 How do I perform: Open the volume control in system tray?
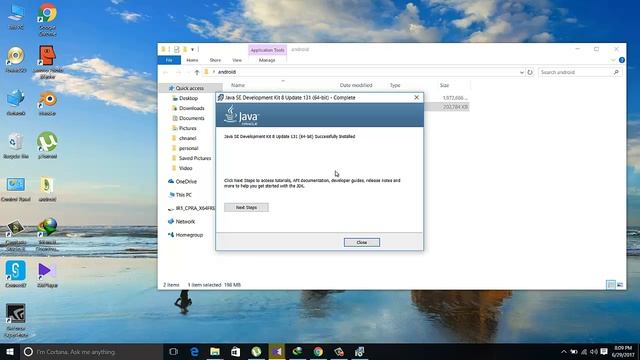pos(594,351)
